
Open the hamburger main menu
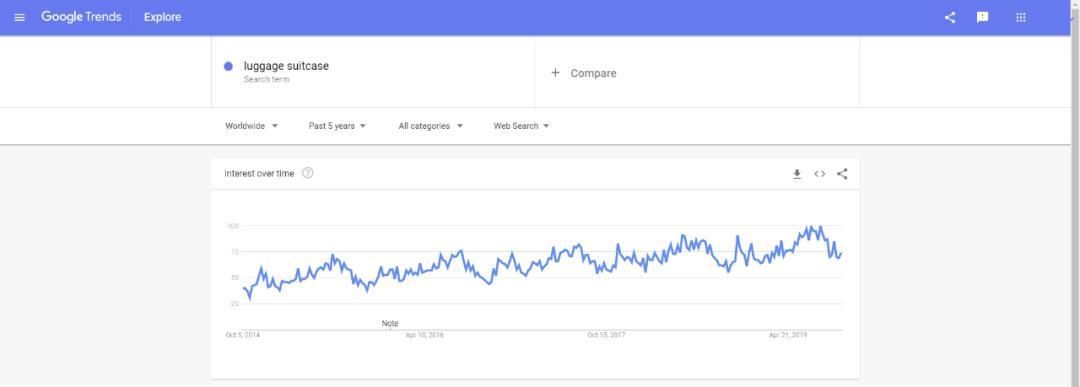(19, 17)
